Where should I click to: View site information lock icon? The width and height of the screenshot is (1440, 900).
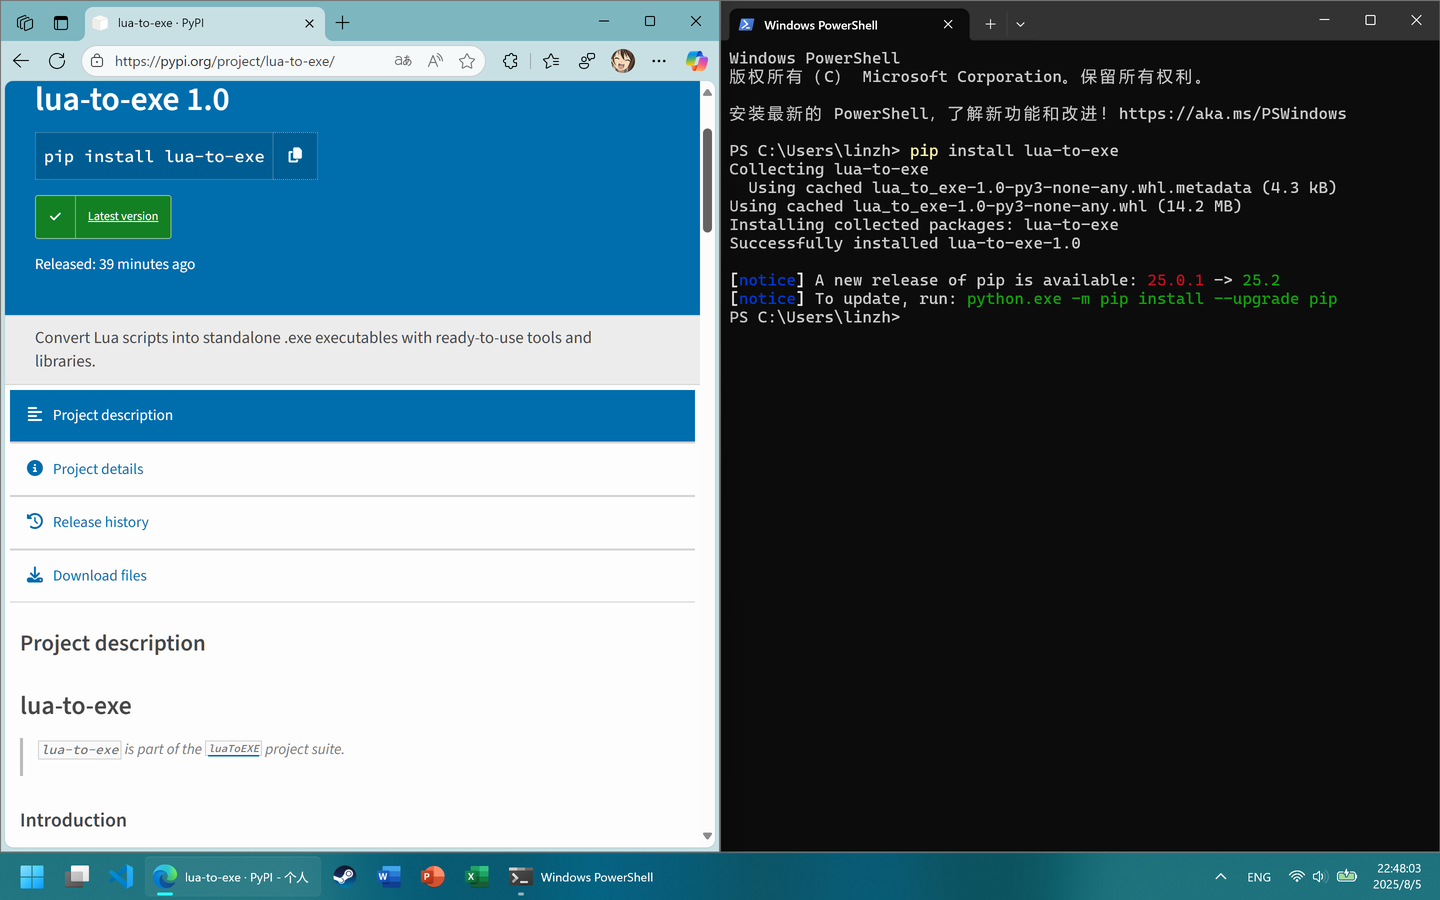pos(97,61)
